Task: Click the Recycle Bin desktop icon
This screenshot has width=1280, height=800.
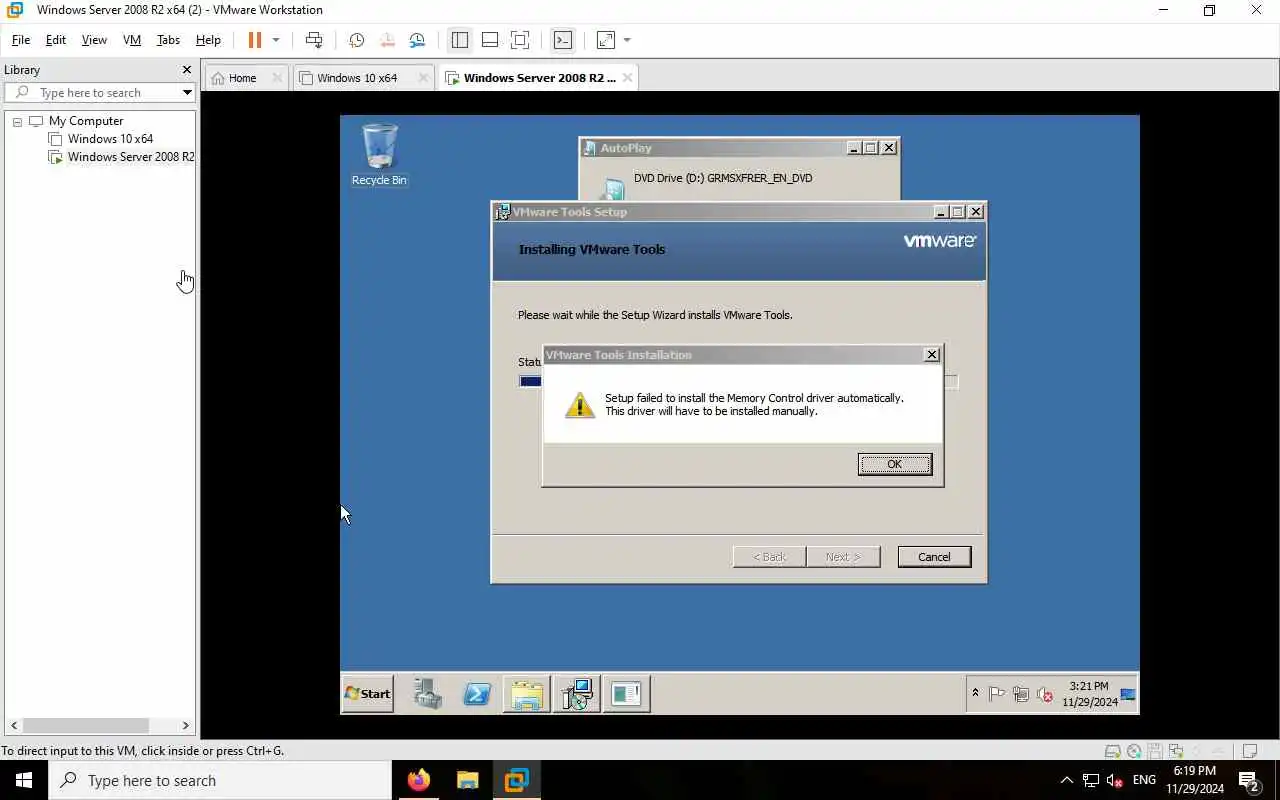Action: tap(379, 155)
